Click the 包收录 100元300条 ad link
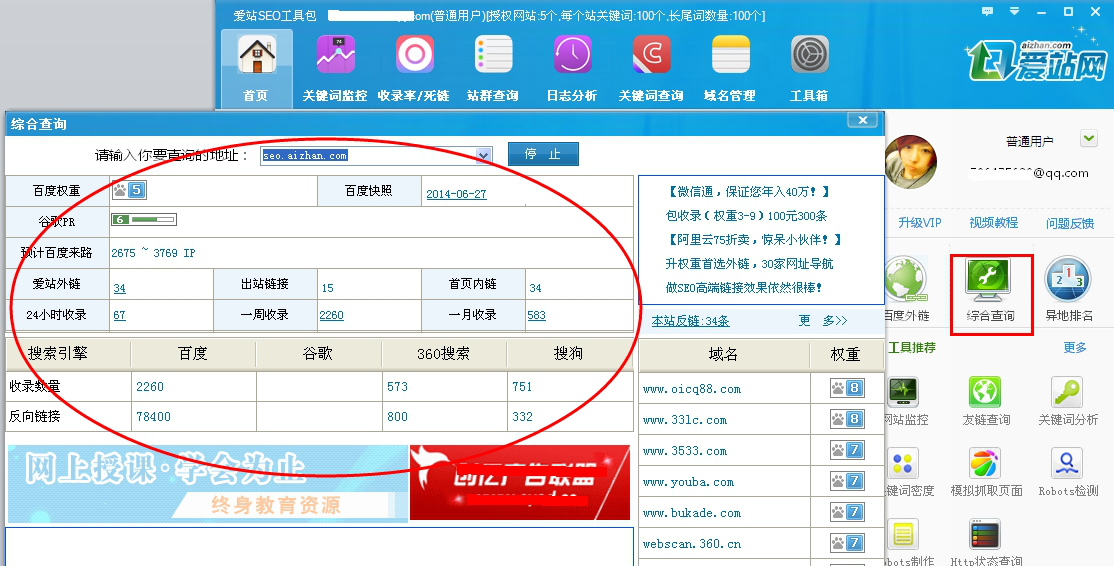Viewport: 1114px width, 588px height. (746, 216)
